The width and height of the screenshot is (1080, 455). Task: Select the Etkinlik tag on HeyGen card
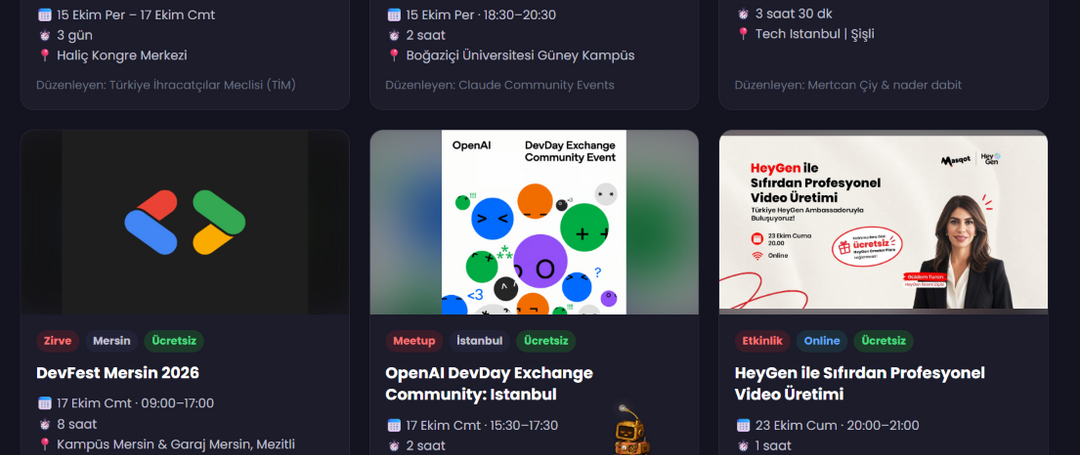pyautogui.click(x=762, y=341)
